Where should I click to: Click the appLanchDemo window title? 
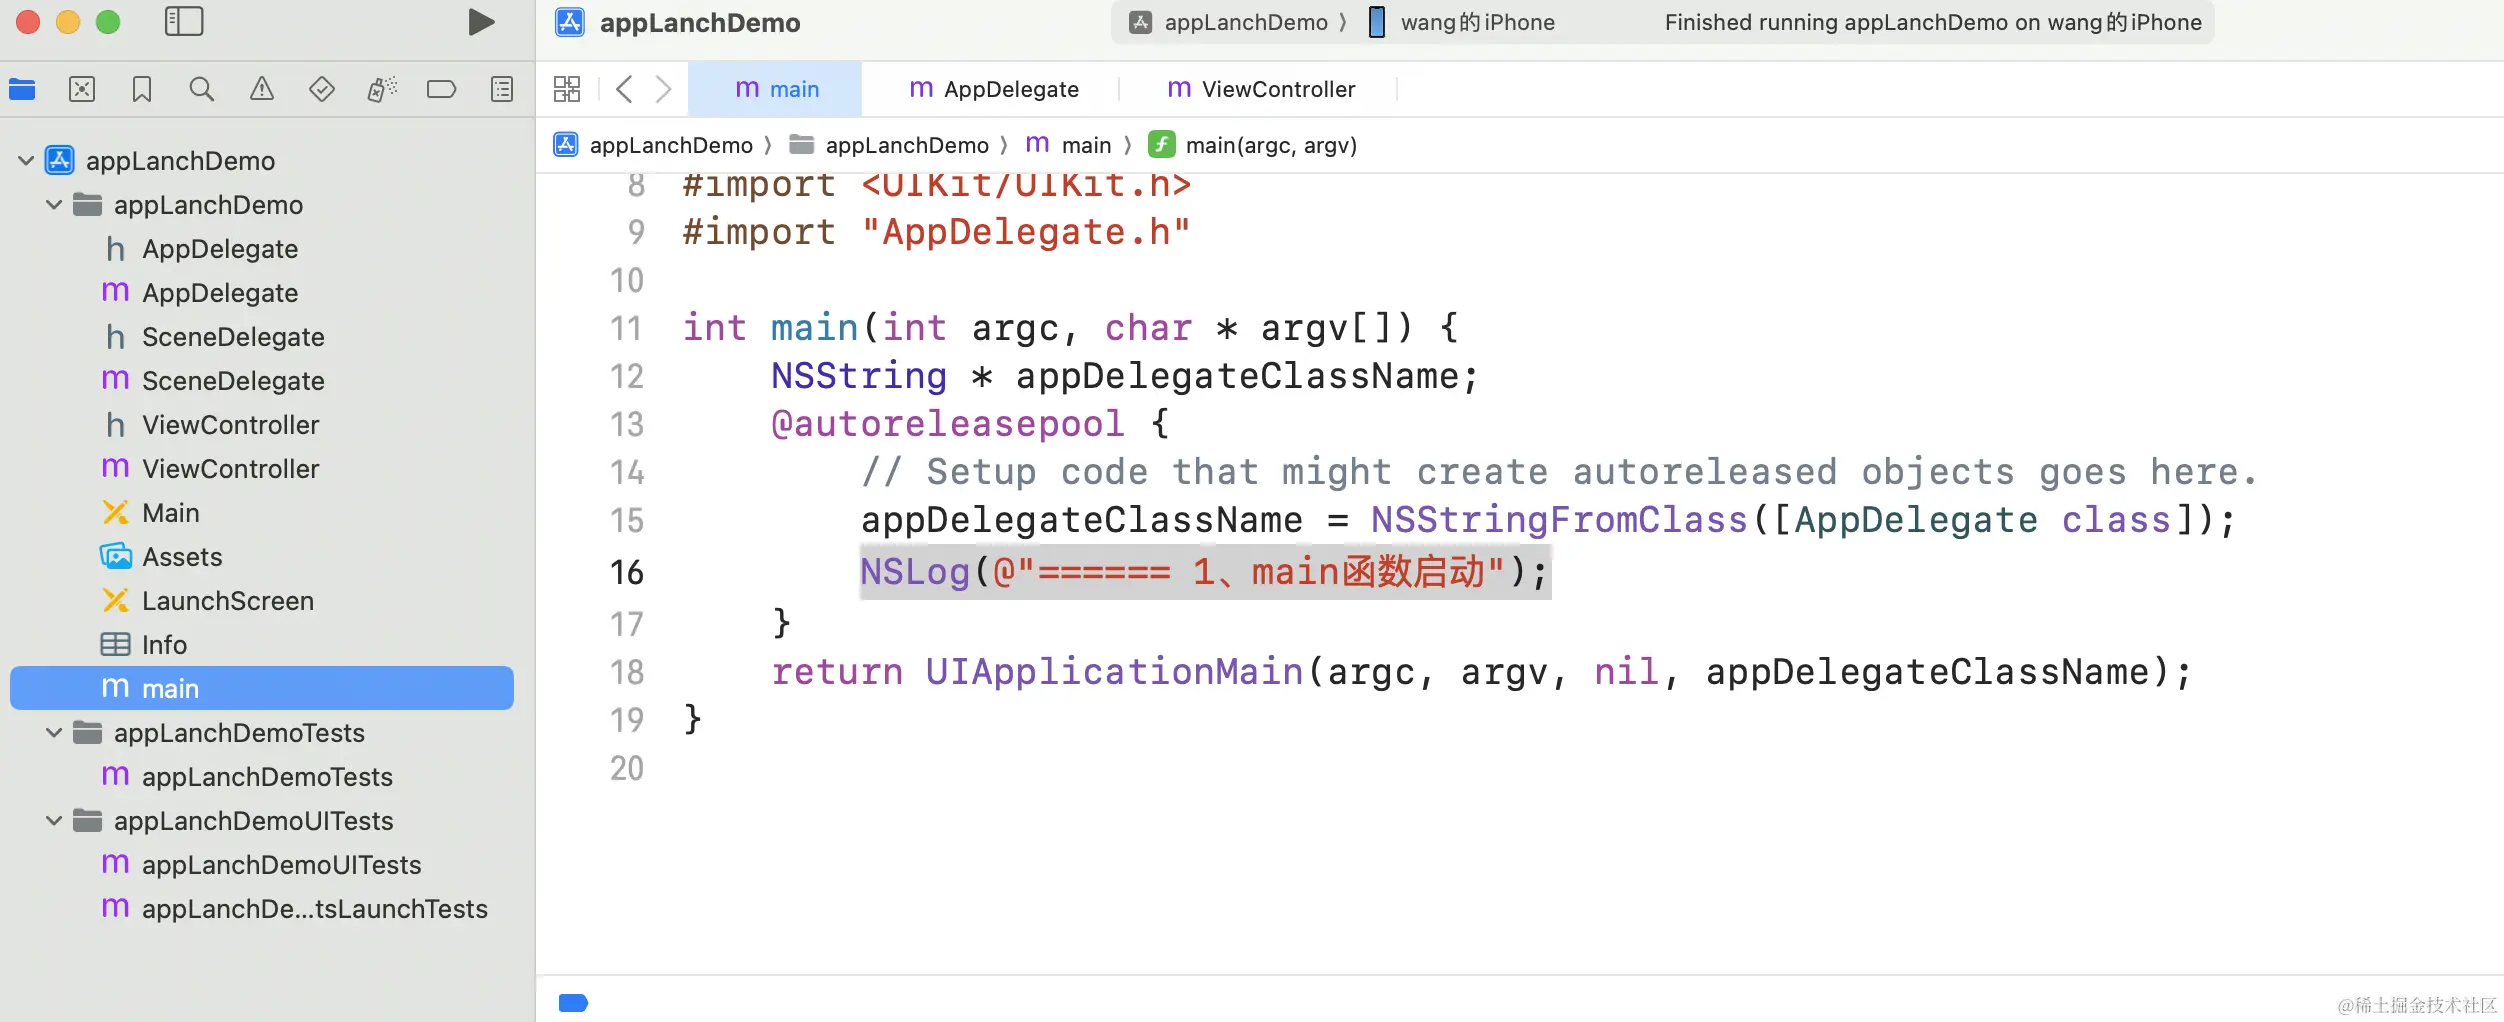click(x=700, y=22)
